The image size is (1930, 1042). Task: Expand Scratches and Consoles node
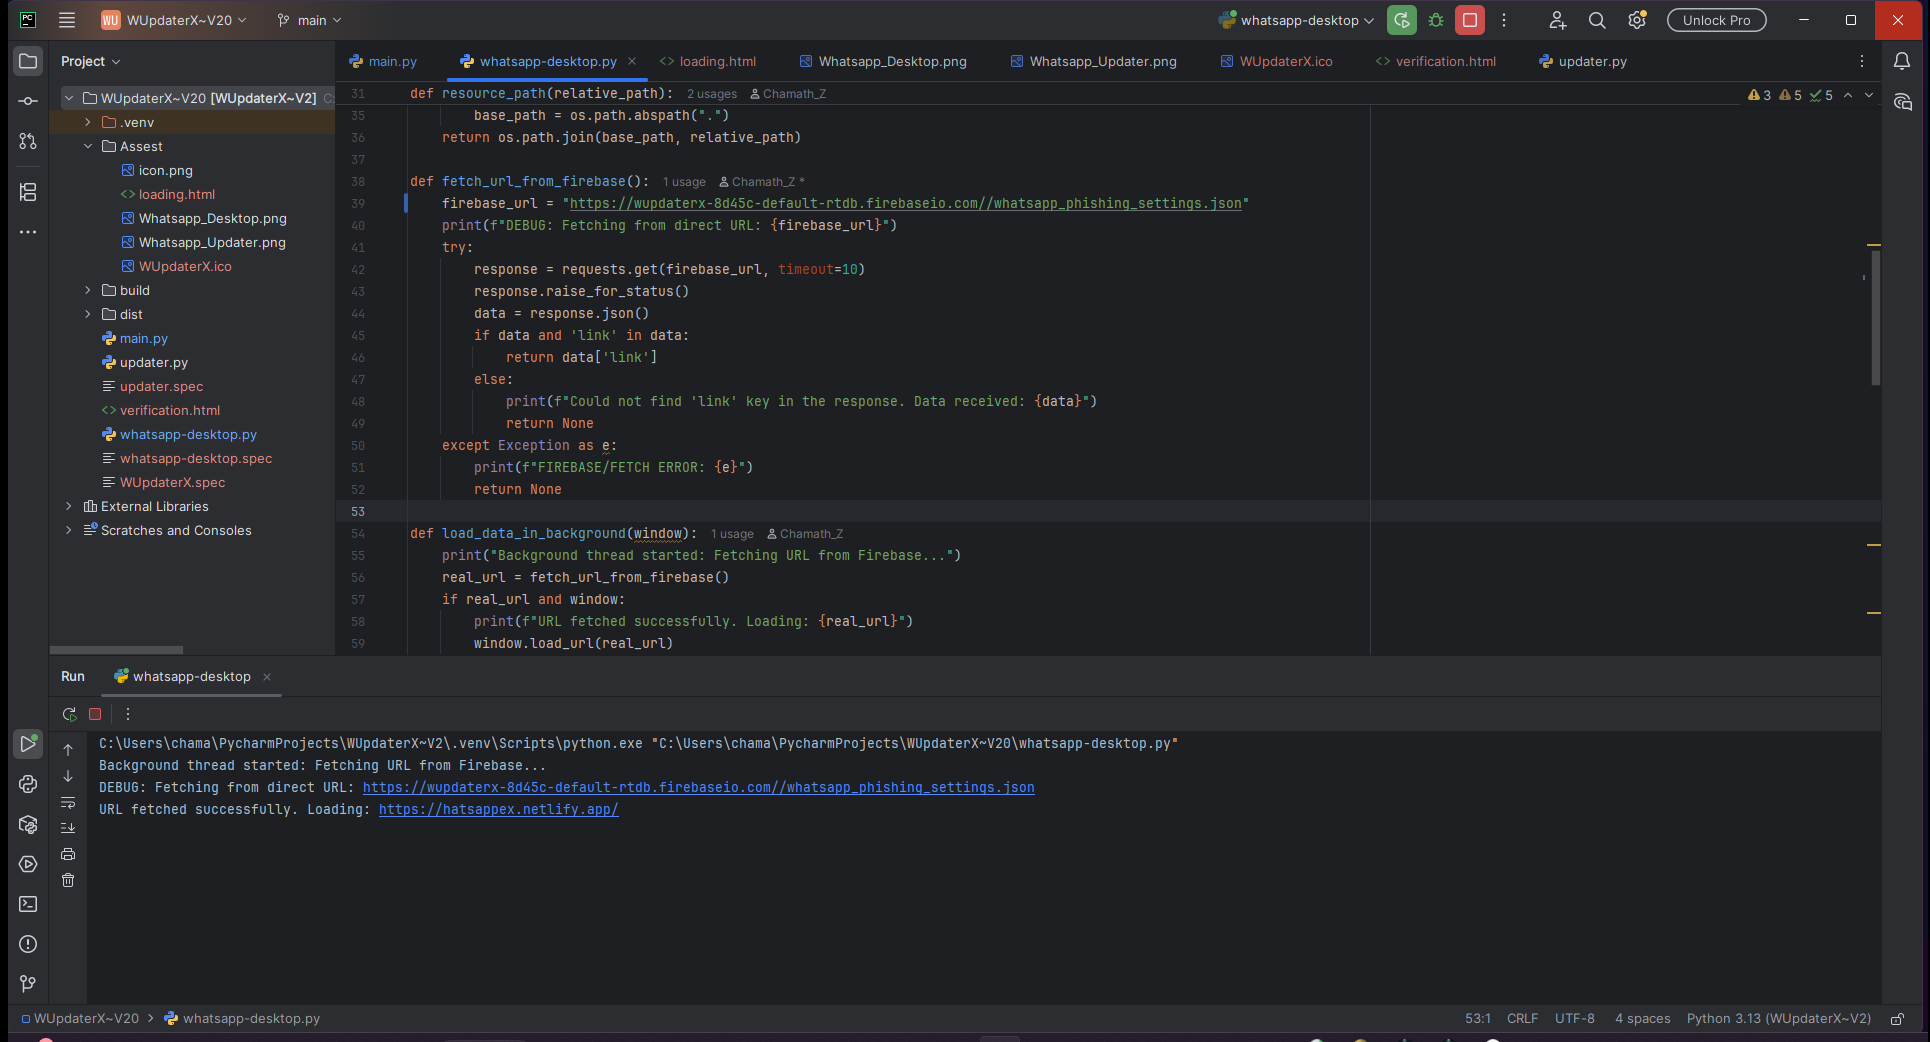tap(69, 530)
